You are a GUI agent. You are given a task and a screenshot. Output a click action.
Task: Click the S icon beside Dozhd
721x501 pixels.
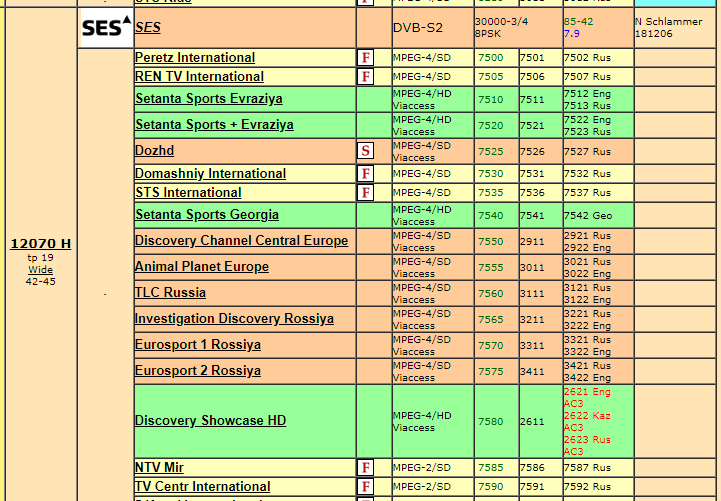[366, 151]
